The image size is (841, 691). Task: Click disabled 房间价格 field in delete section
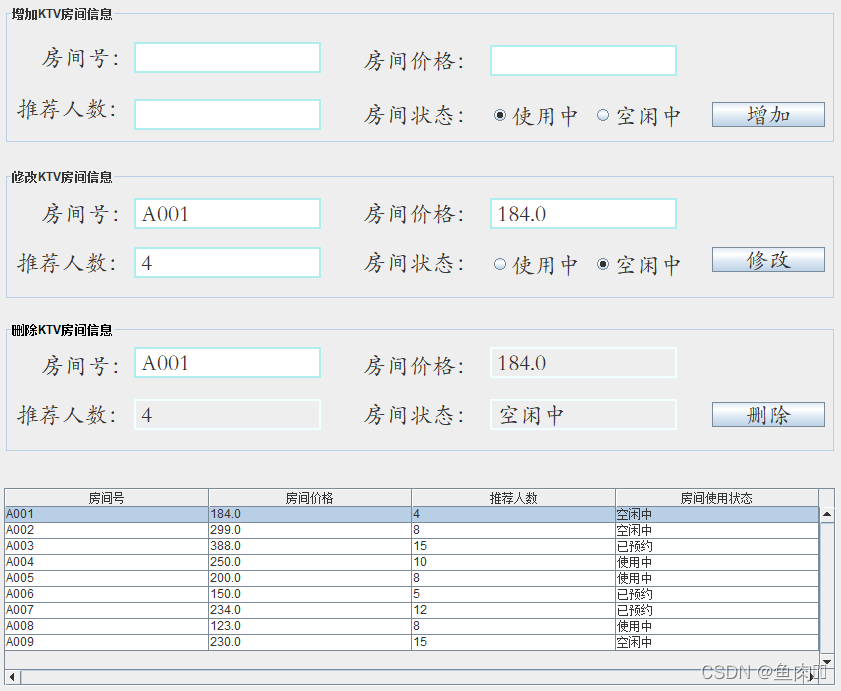pos(583,363)
